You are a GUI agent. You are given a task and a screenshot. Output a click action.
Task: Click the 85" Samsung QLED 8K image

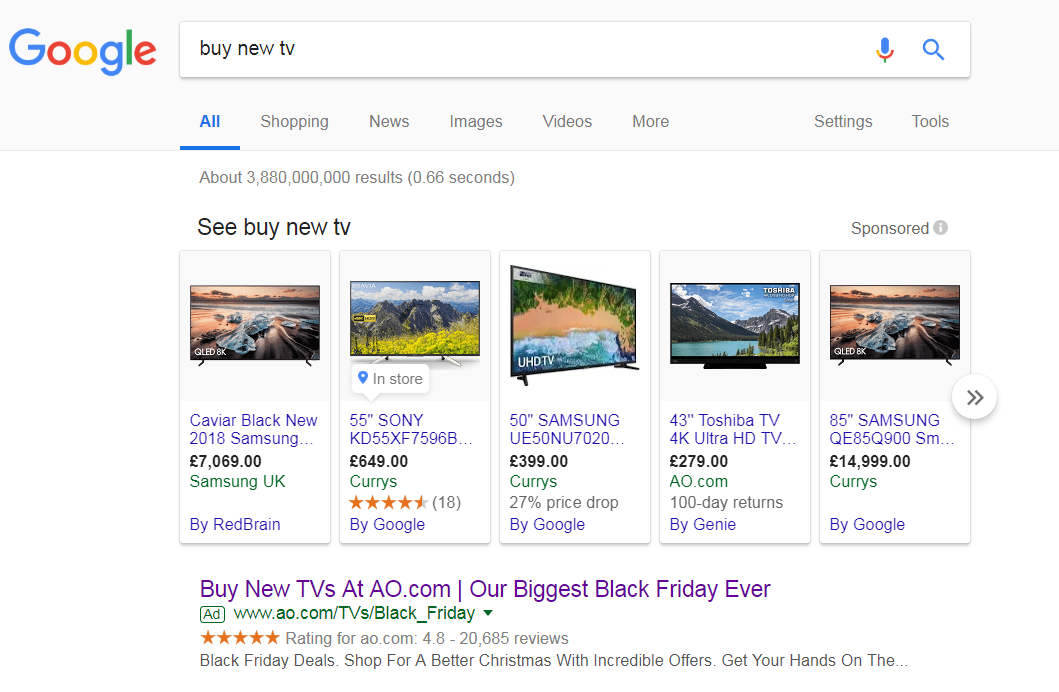tap(895, 324)
